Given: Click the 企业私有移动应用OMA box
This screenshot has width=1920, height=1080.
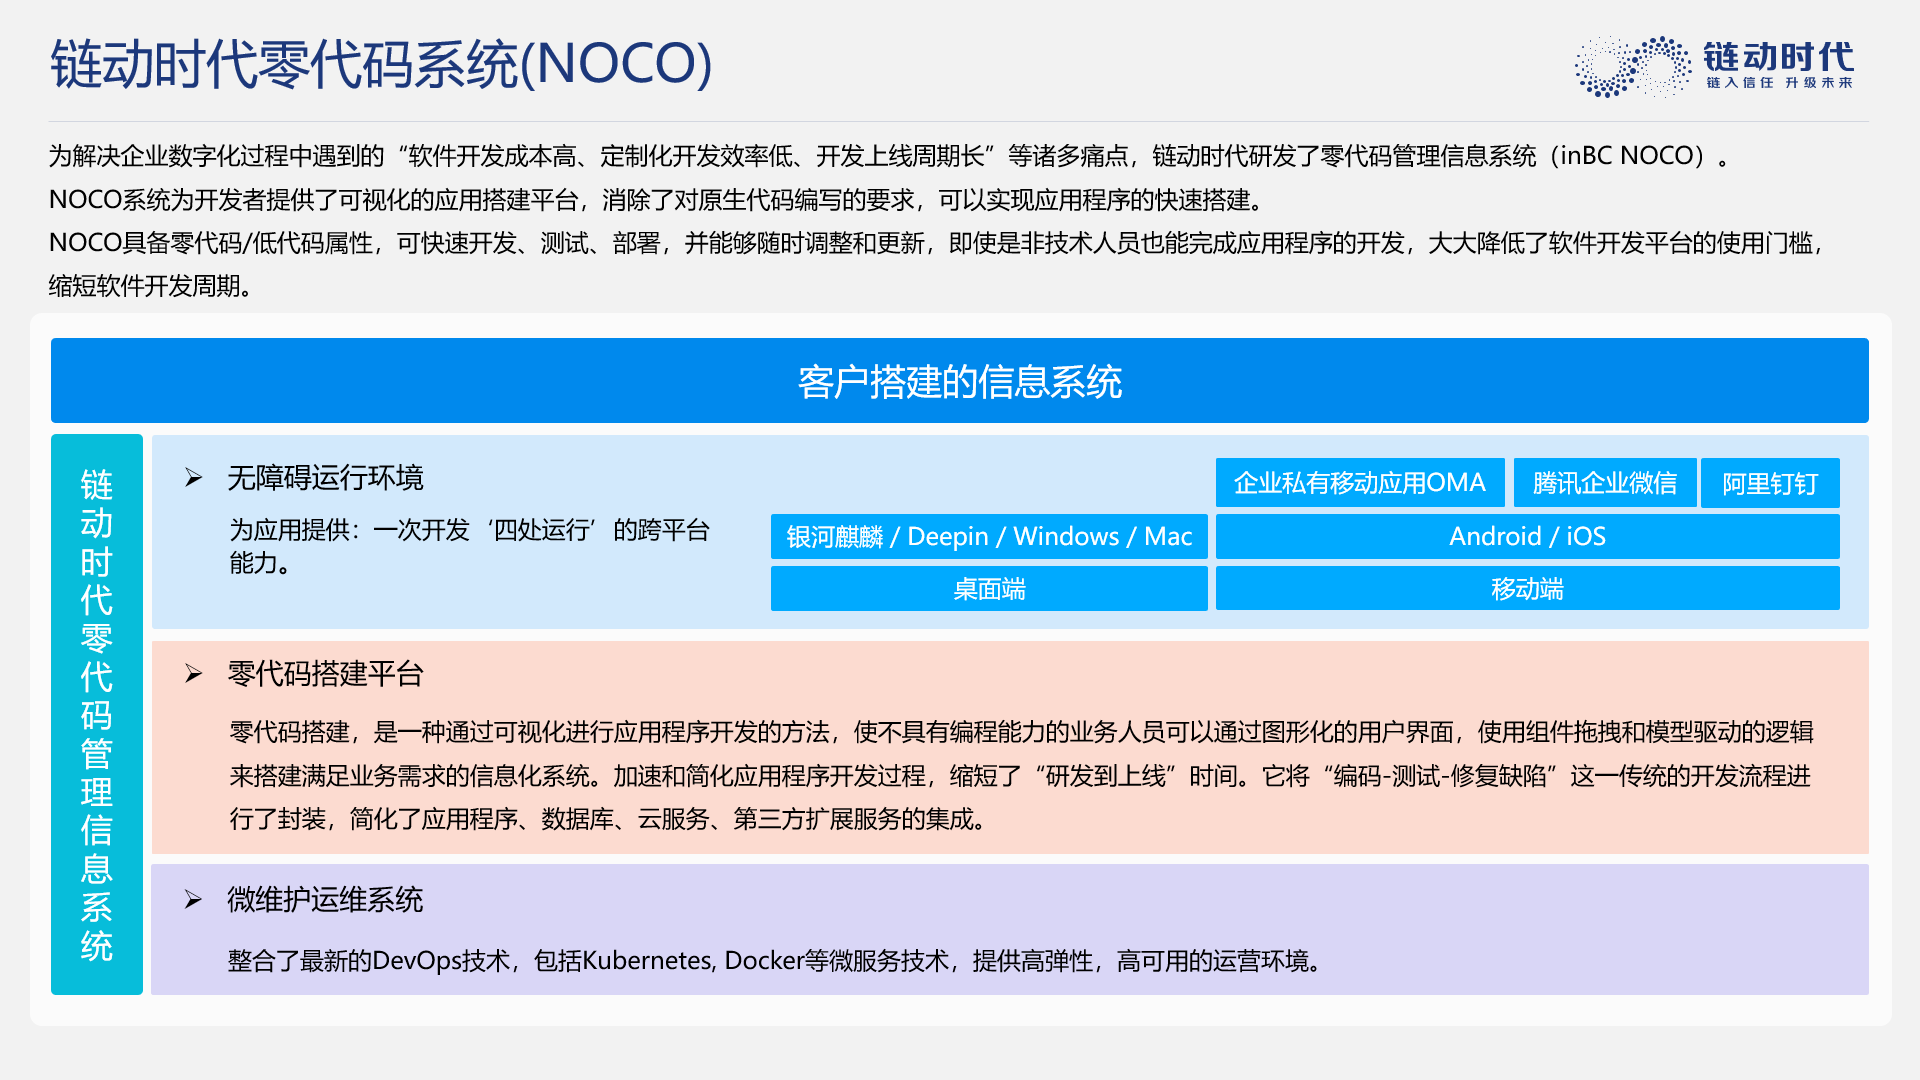Looking at the screenshot, I should click(x=1359, y=483).
